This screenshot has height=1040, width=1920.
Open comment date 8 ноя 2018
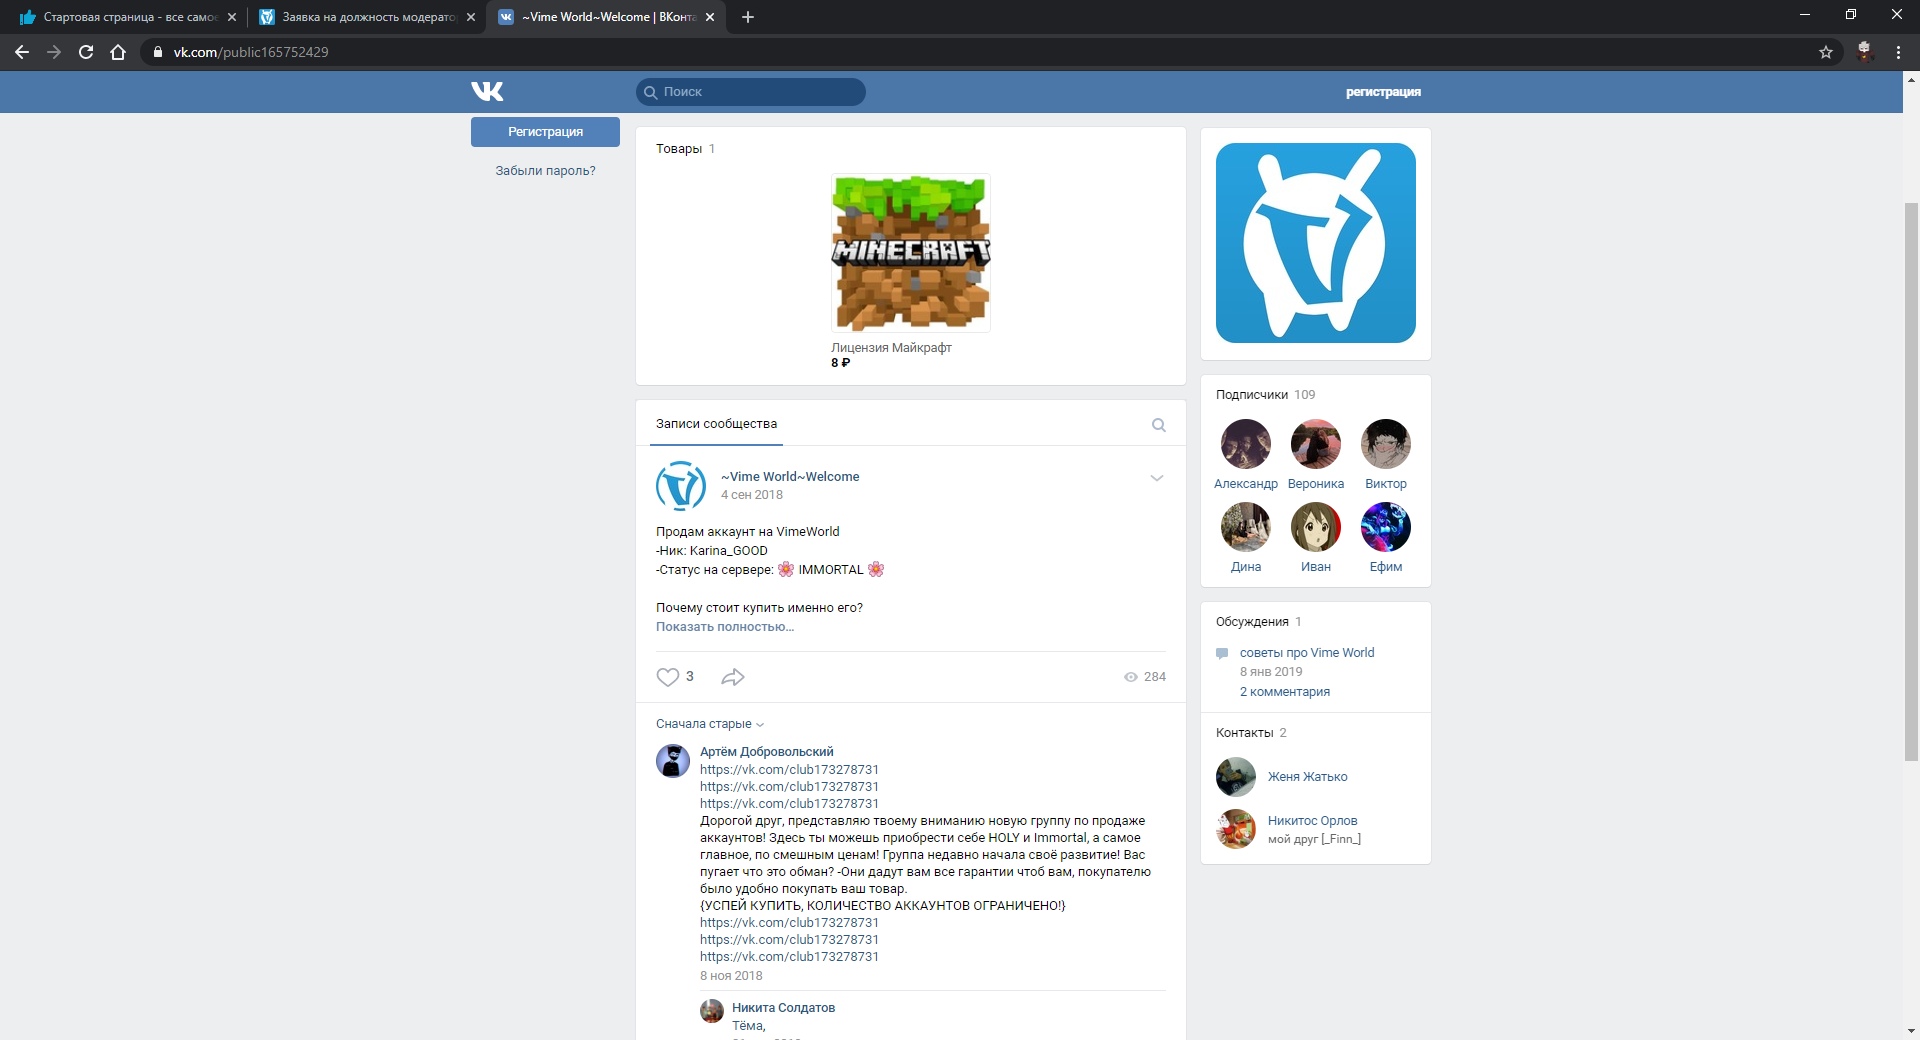(x=731, y=976)
